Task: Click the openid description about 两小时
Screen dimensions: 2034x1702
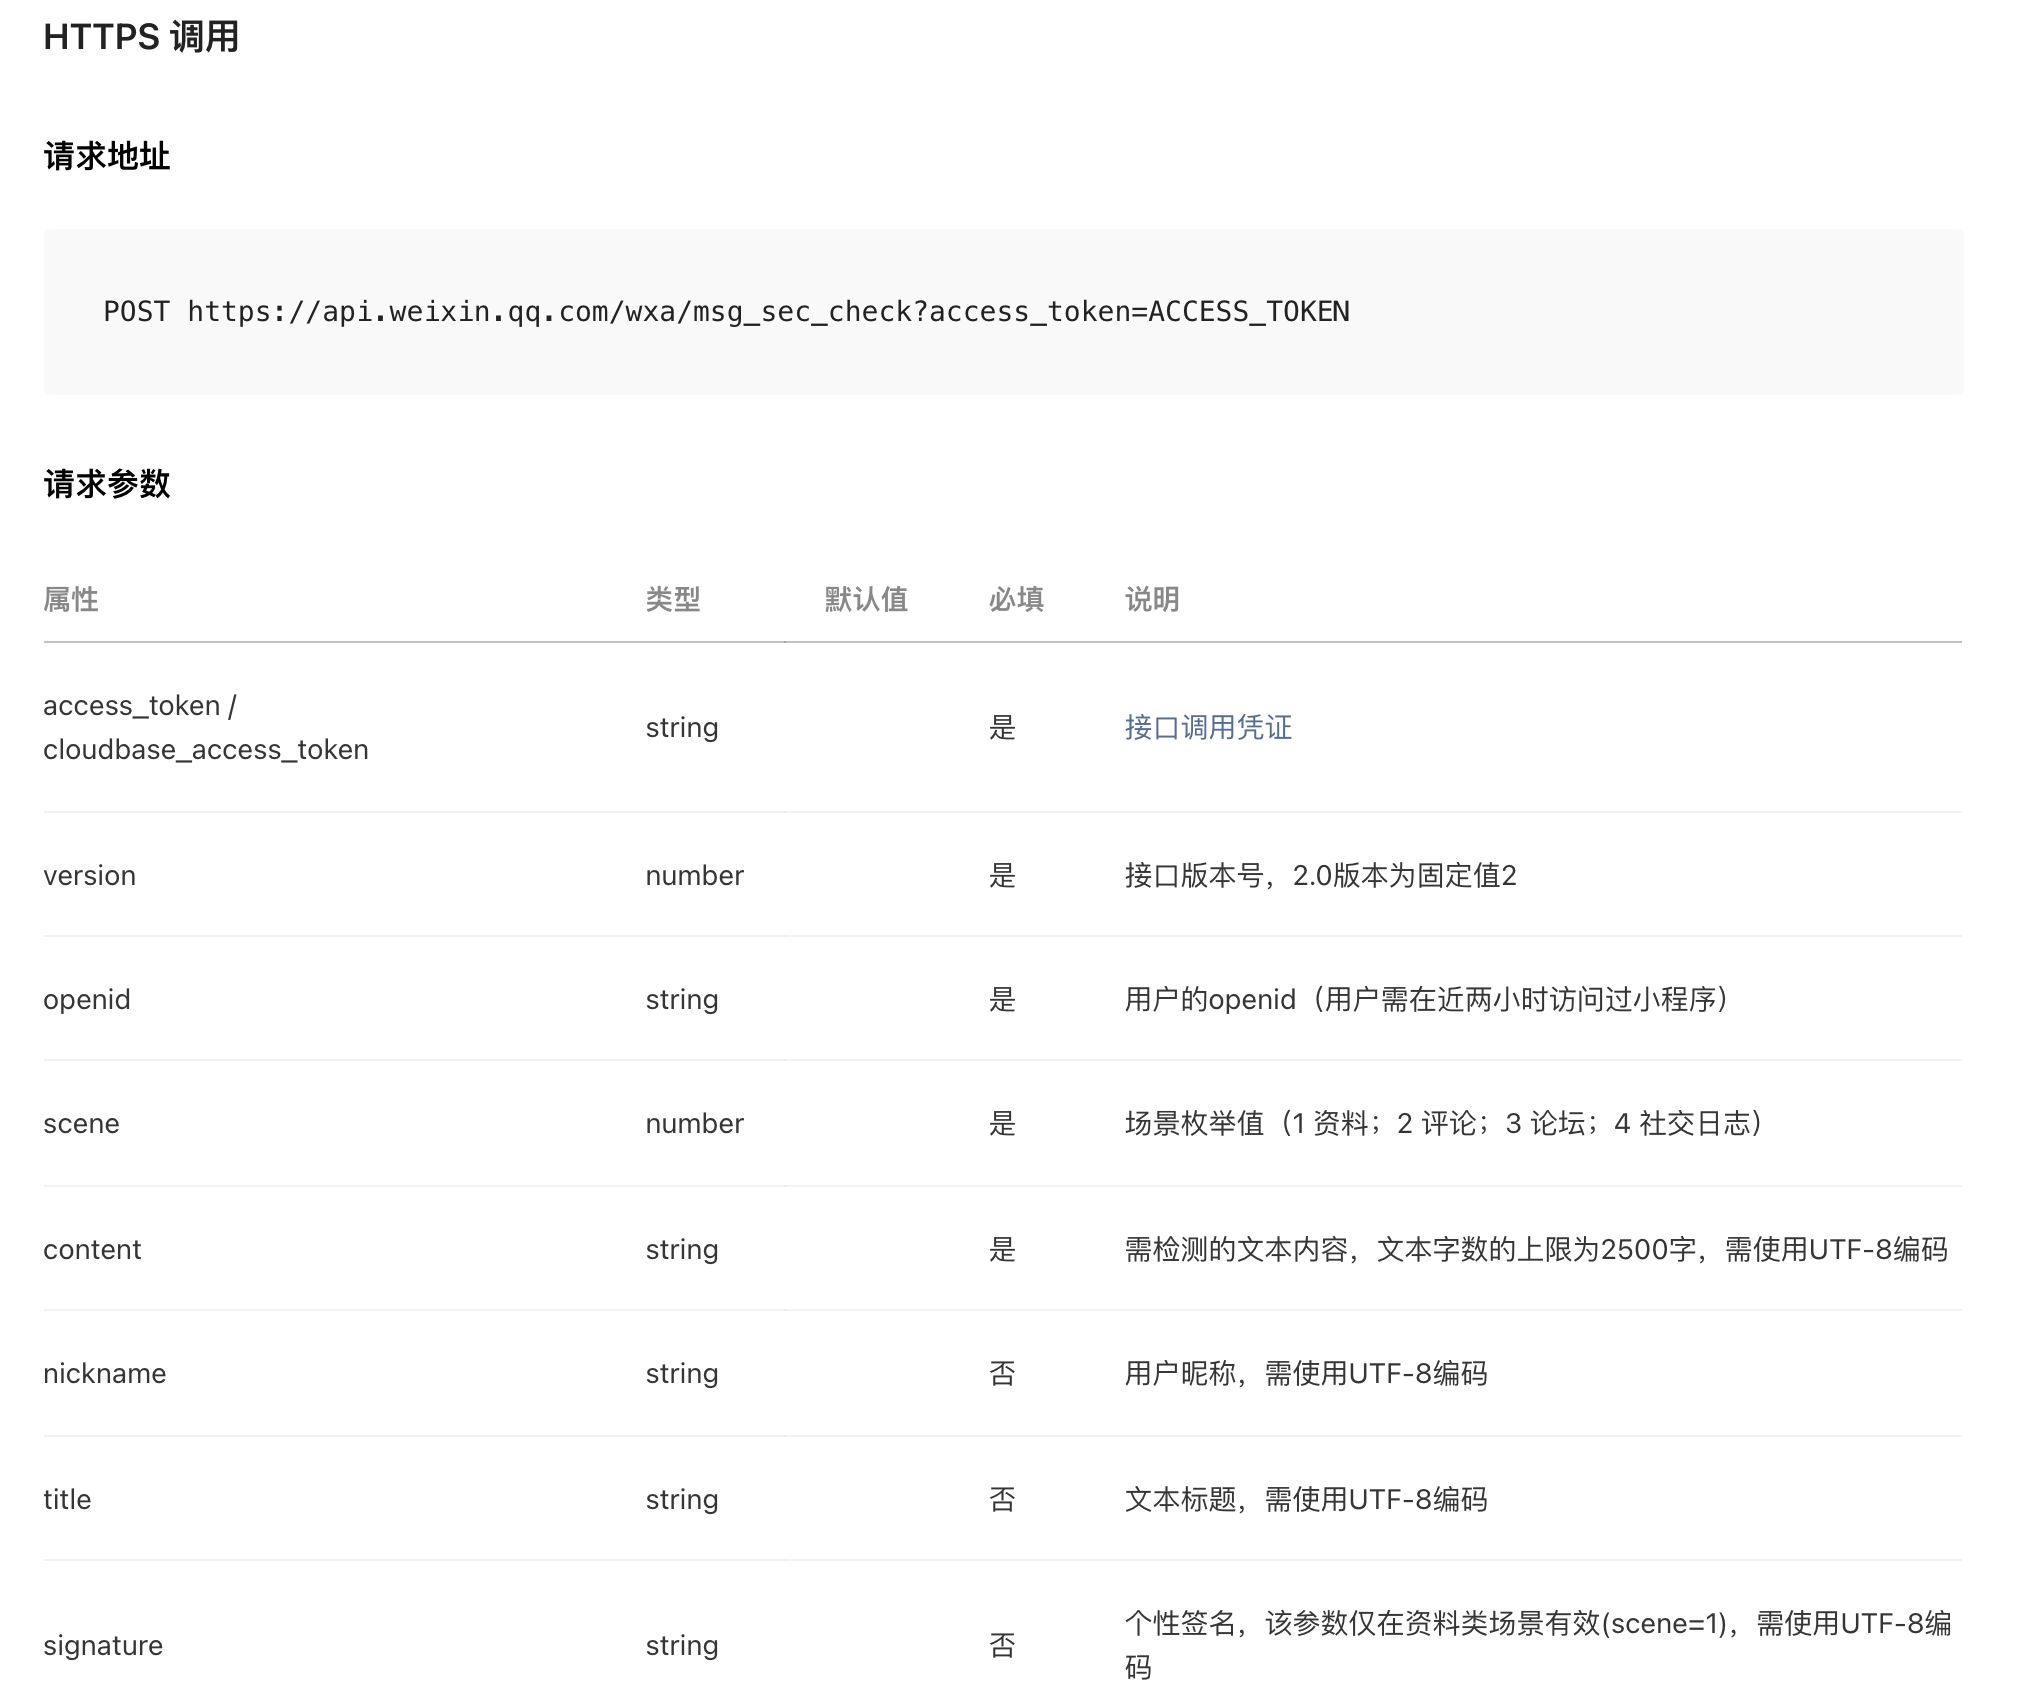Action: click(x=1427, y=999)
